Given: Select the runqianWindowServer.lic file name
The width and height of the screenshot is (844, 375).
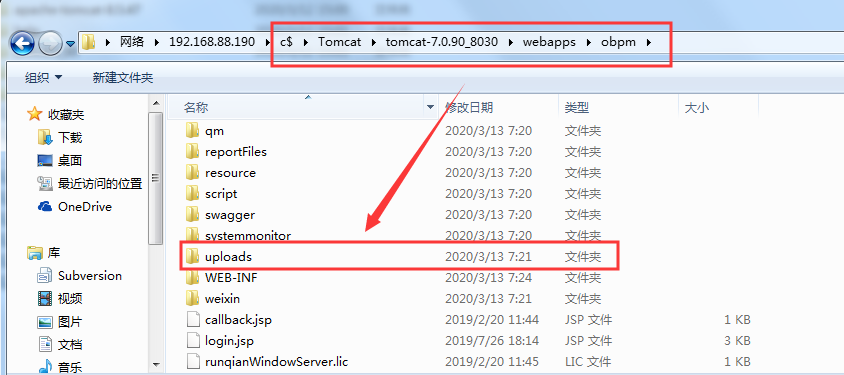Looking at the screenshot, I should click(x=277, y=362).
